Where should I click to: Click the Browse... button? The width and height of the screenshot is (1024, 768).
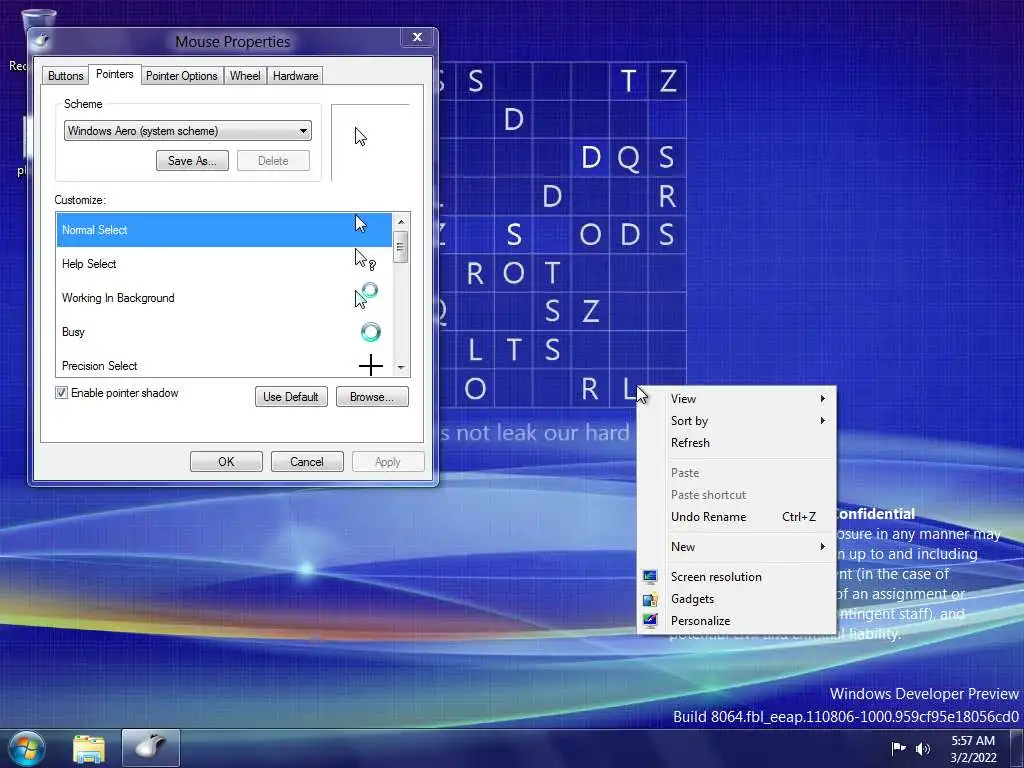[372, 396]
